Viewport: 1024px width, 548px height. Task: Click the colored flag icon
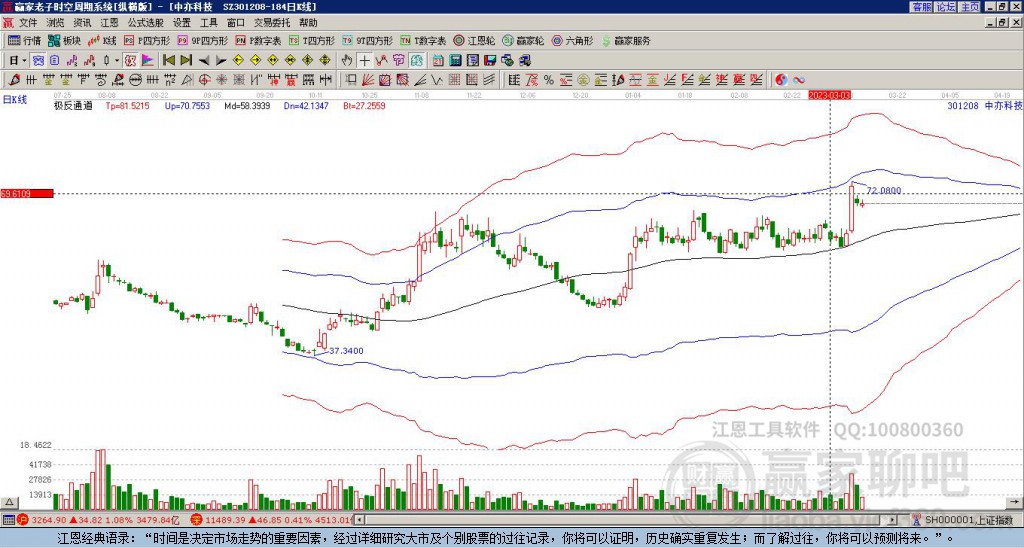click(x=148, y=61)
